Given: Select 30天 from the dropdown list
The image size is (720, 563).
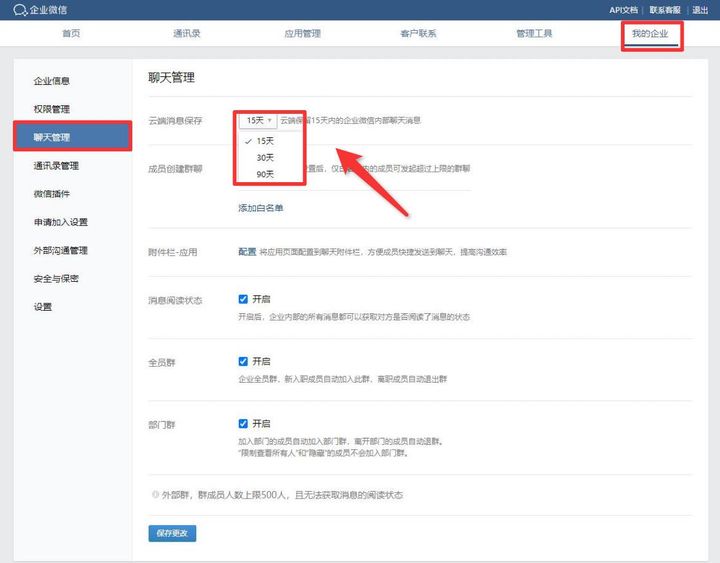Looking at the screenshot, I should point(265,157).
